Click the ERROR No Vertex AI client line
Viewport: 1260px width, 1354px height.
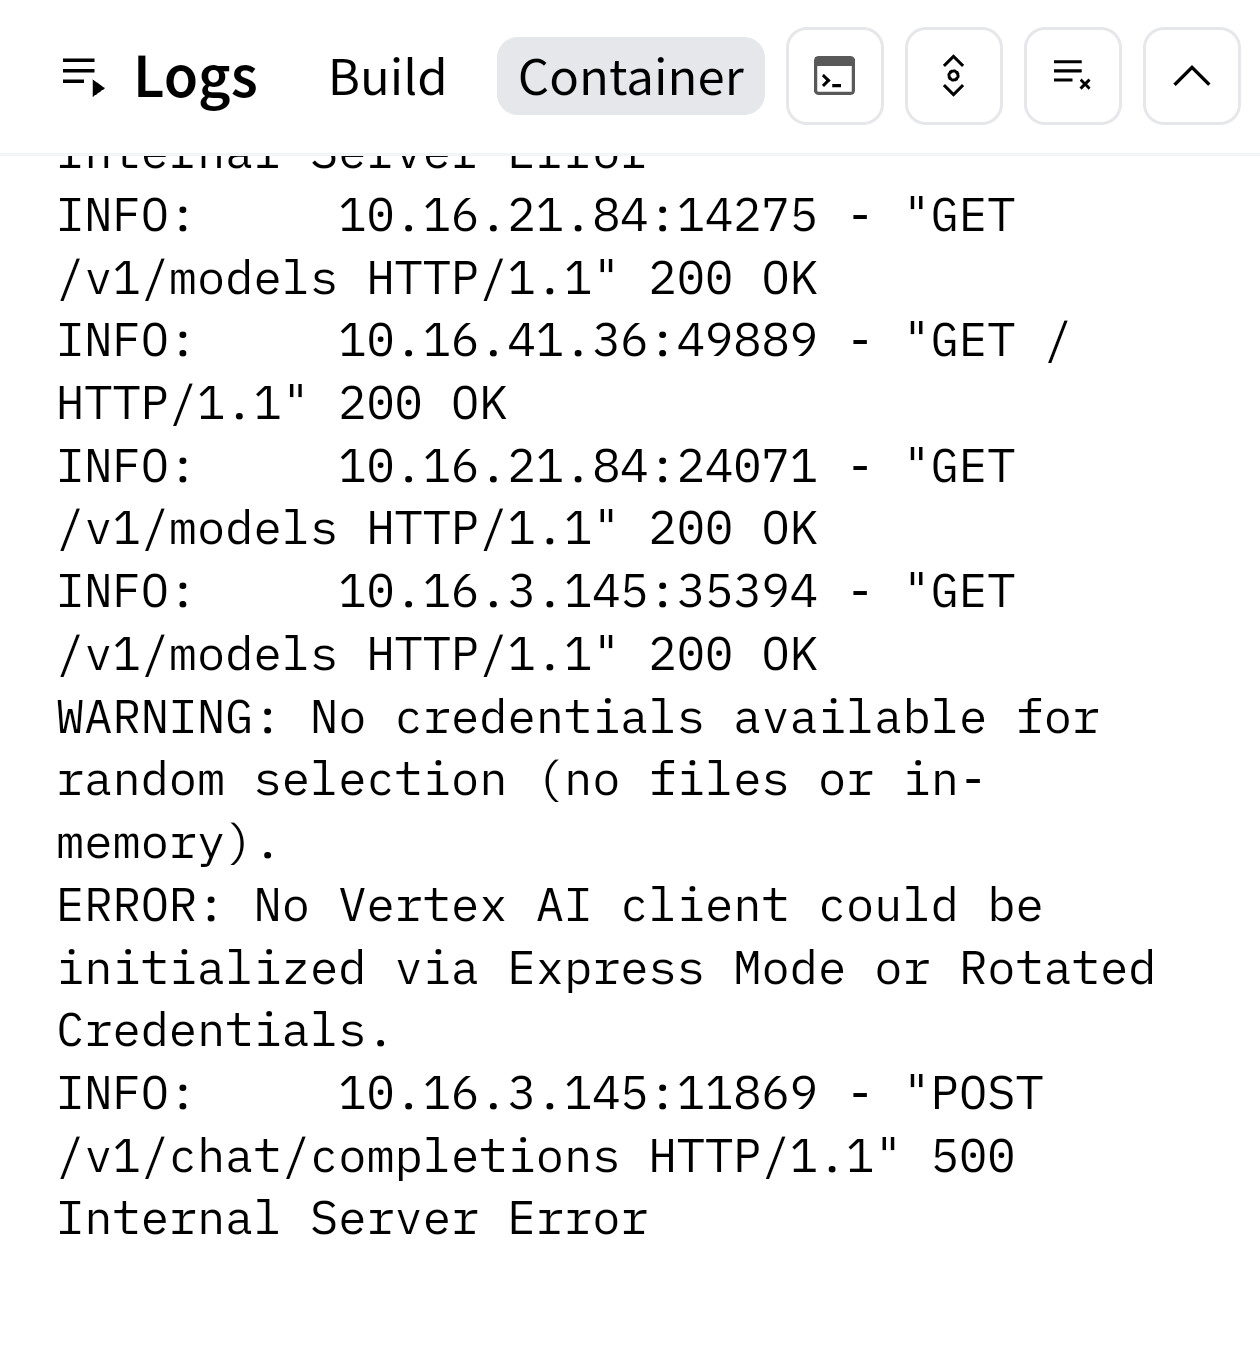tap(549, 906)
